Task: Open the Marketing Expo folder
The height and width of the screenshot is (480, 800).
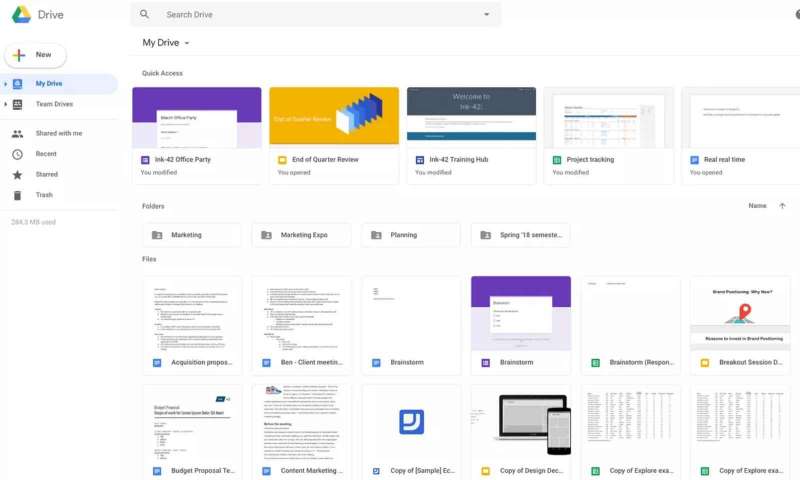Action: pos(301,235)
